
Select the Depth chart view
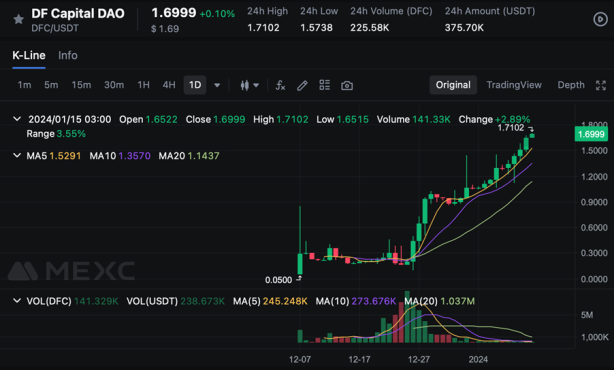pos(571,85)
